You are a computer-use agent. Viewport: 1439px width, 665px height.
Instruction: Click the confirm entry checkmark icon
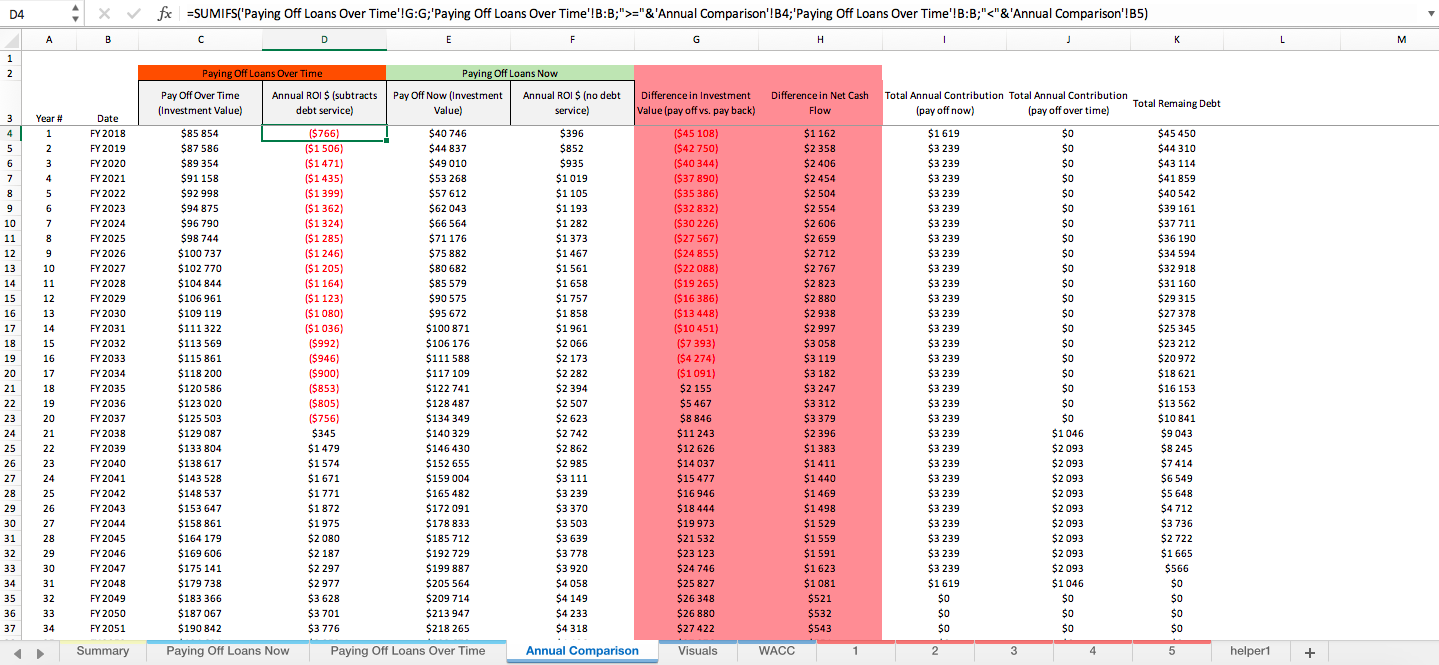coord(134,14)
